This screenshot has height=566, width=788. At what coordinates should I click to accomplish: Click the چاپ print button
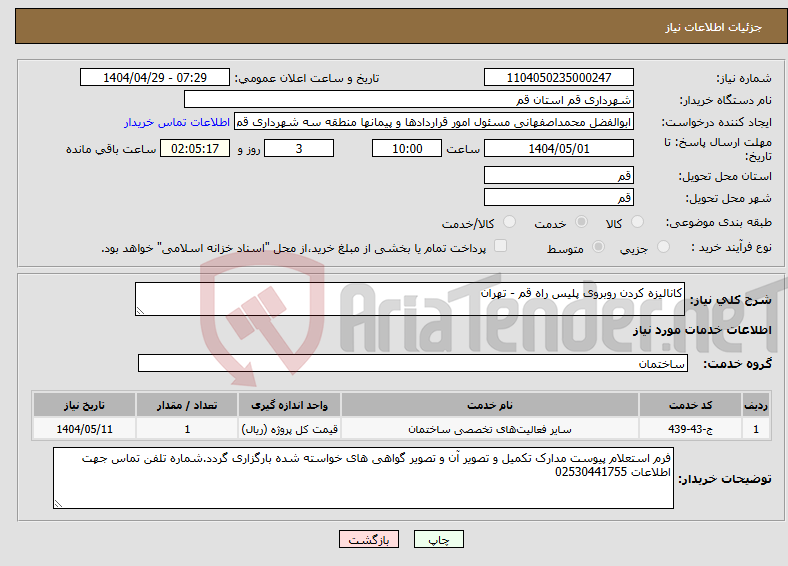click(439, 539)
